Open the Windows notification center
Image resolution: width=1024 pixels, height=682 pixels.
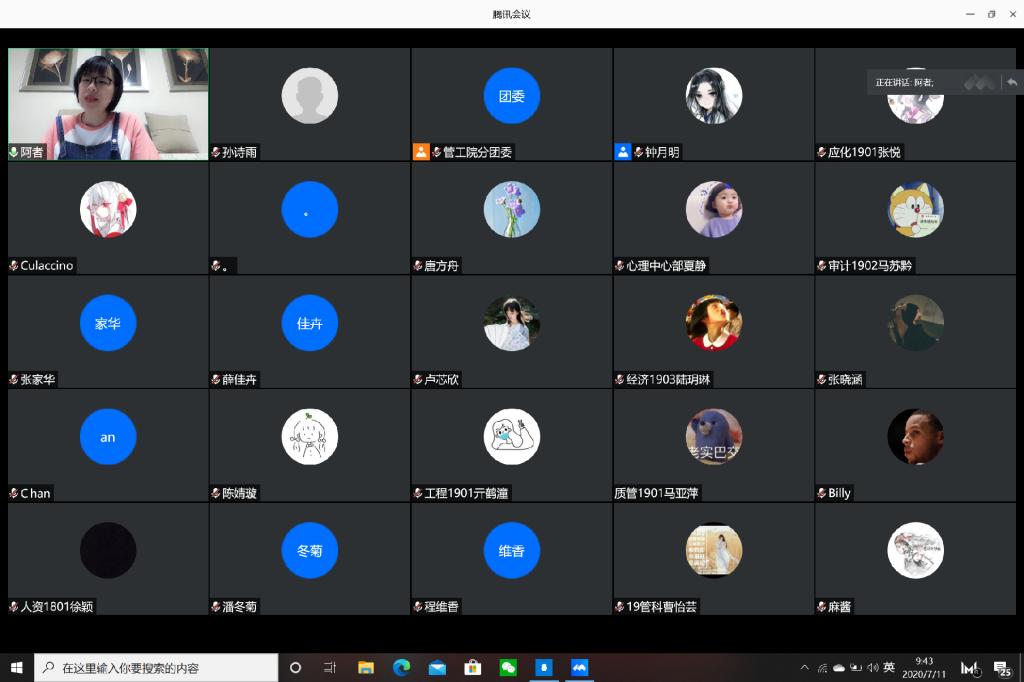pos(1001,668)
